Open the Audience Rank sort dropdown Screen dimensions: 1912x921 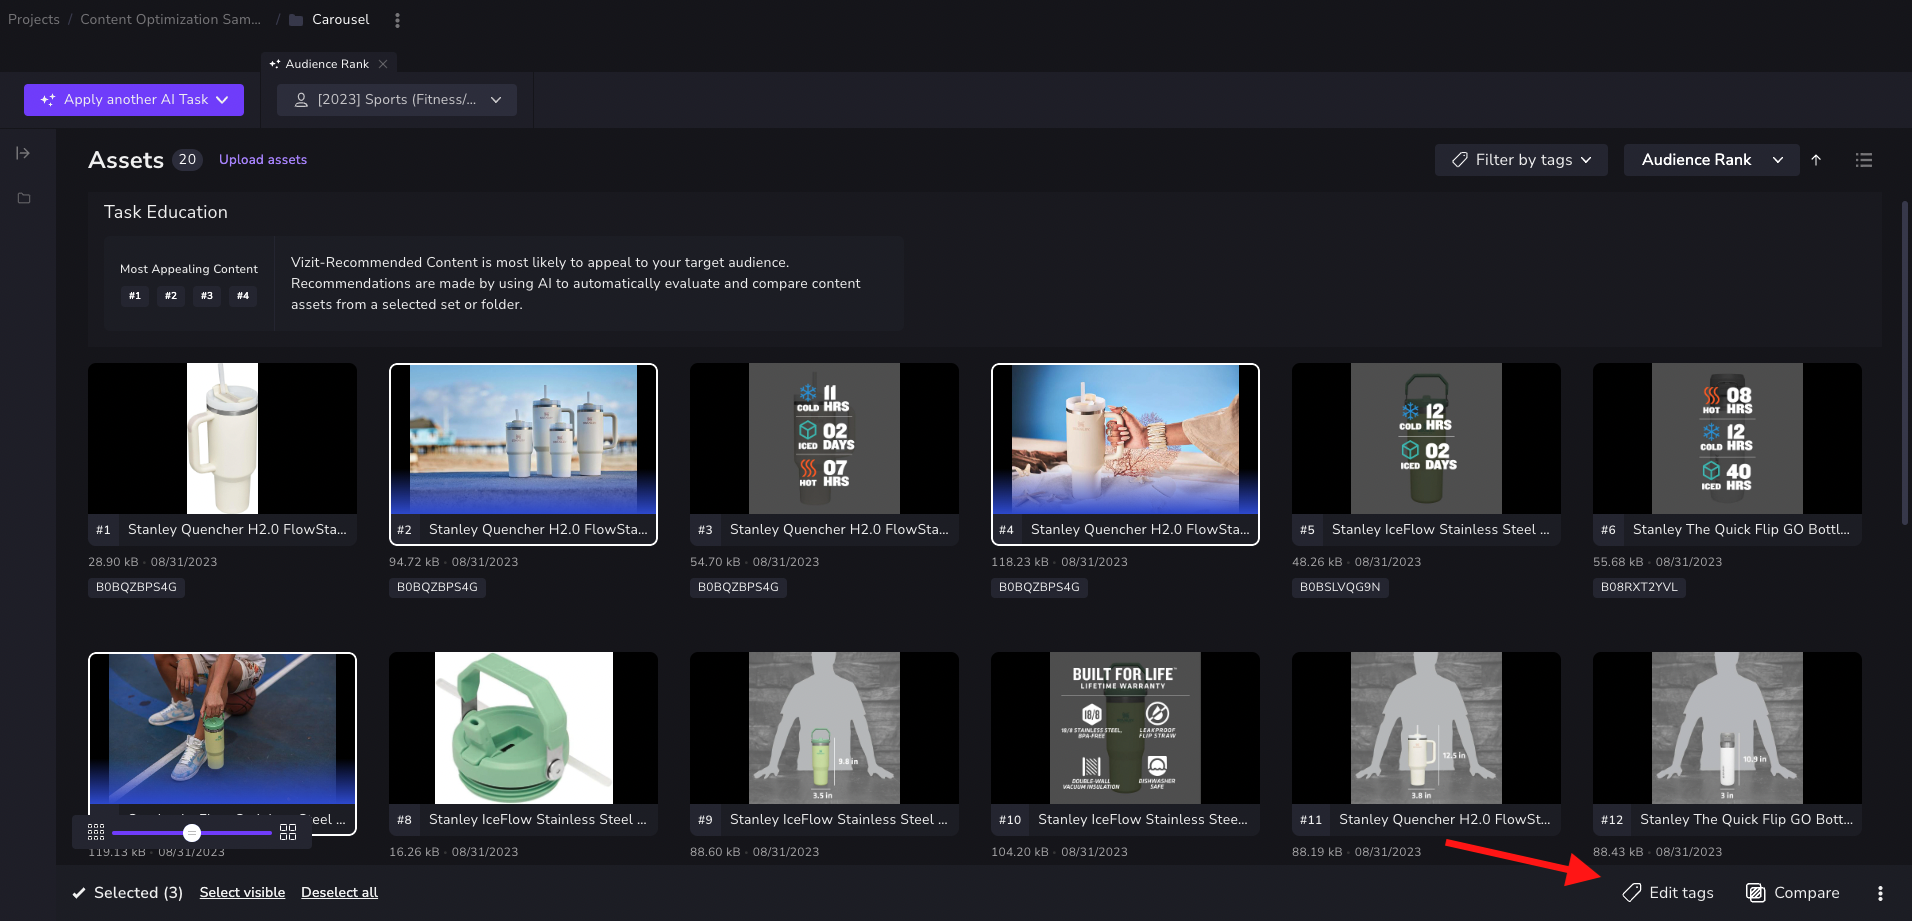(1712, 160)
